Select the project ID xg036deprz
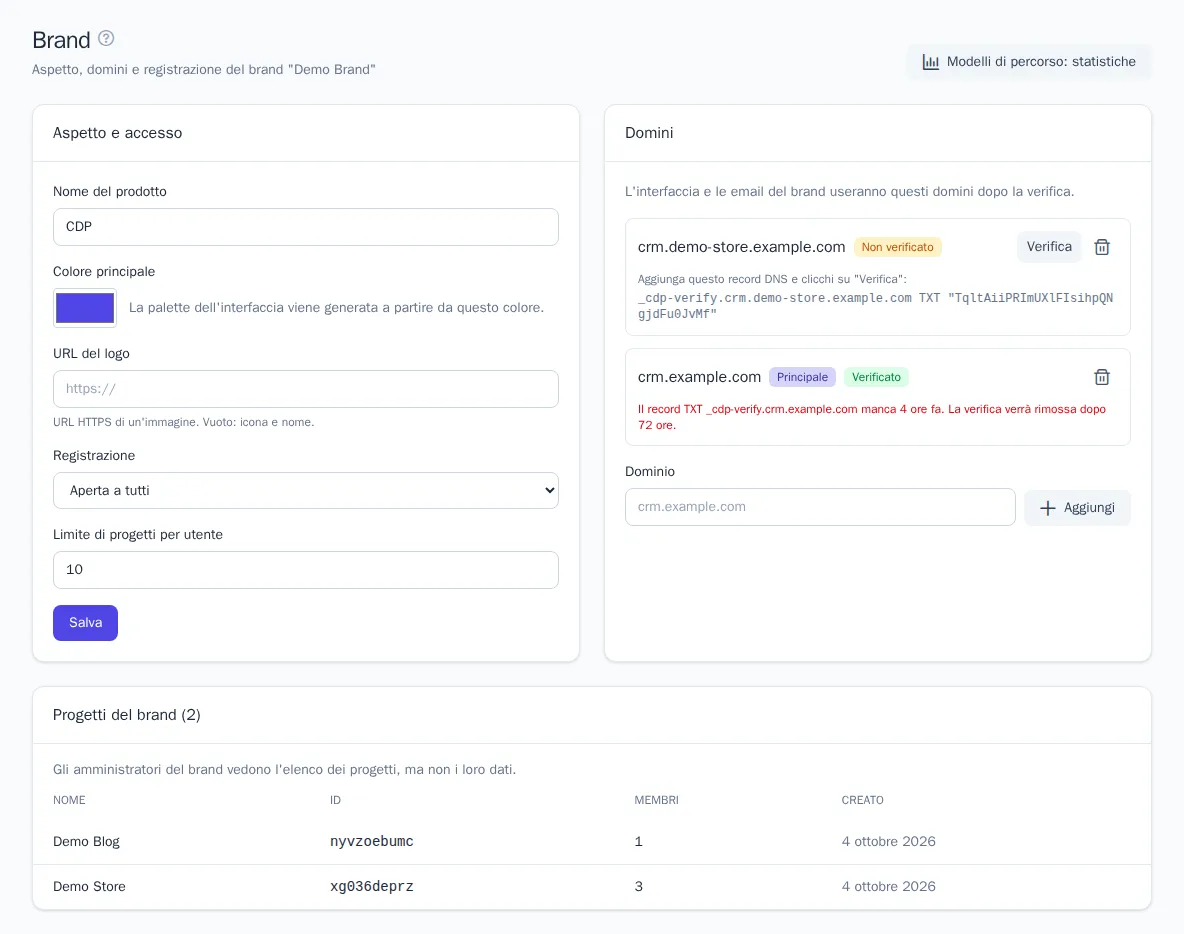This screenshot has height=934, width=1184. tap(372, 886)
